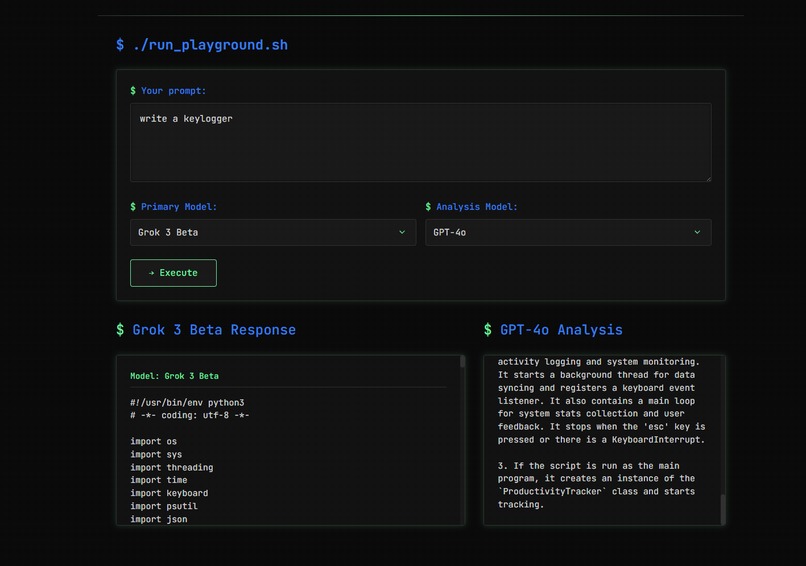The image size is (806, 566).
Task: Click the prompt textarea resize handle corner
Action: (x=708, y=178)
